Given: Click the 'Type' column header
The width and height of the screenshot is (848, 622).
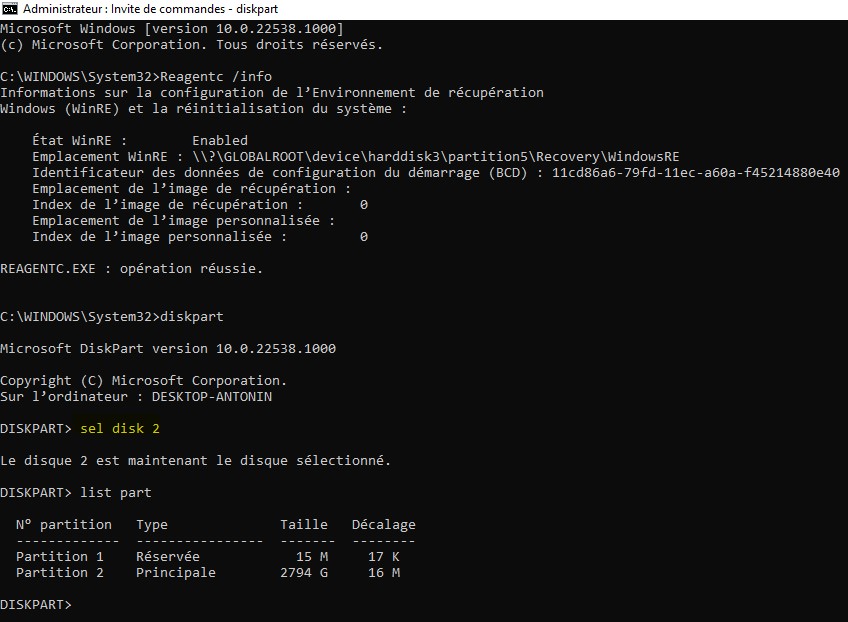Looking at the screenshot, I should click(x=151, y=525).
